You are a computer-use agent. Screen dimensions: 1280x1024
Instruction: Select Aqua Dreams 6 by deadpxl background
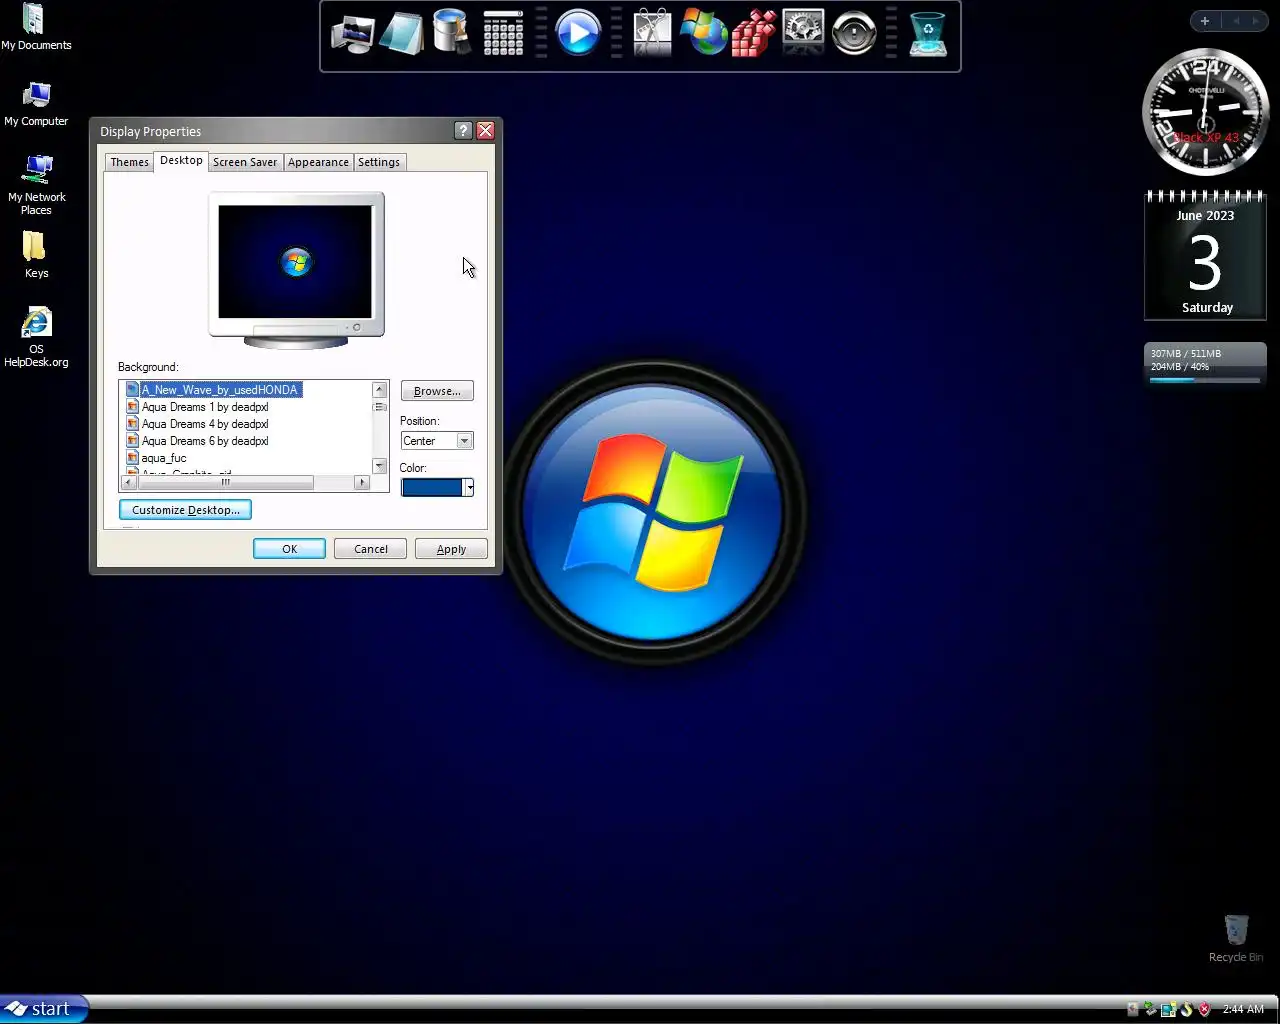coord(205,441)
